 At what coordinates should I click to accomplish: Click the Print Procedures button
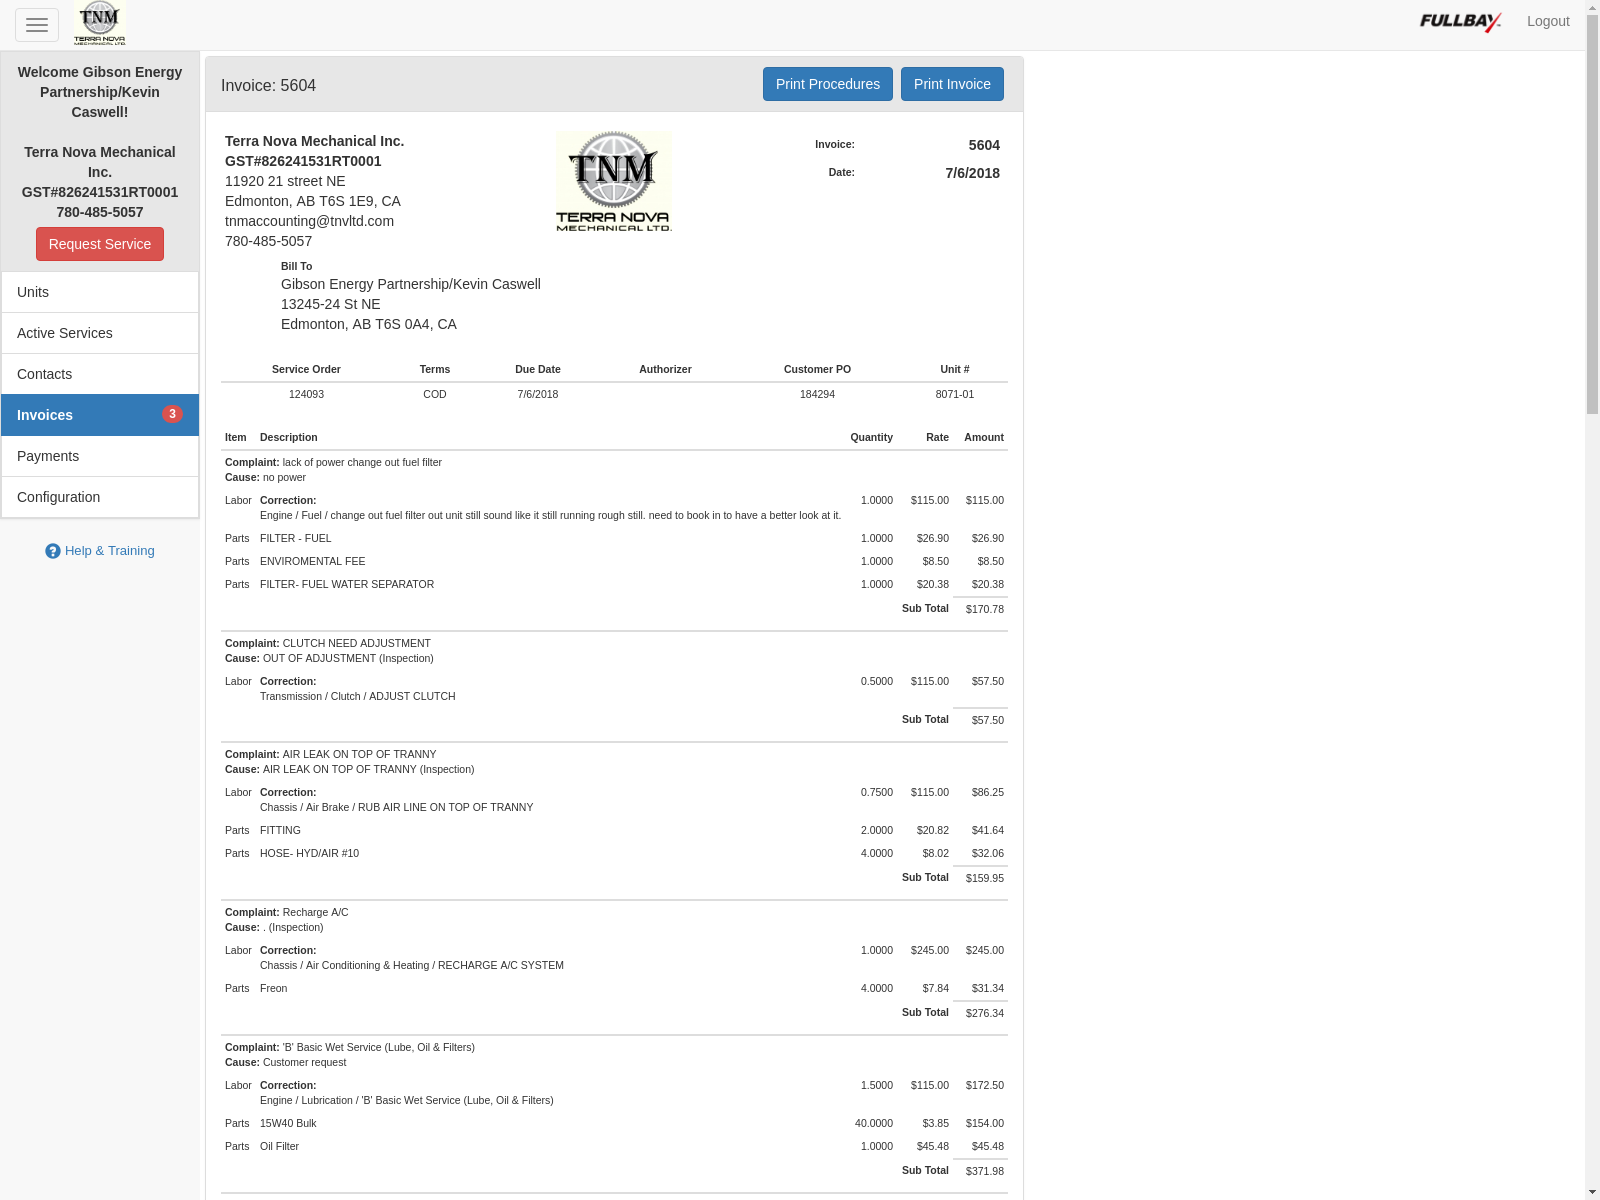[827, 84]
